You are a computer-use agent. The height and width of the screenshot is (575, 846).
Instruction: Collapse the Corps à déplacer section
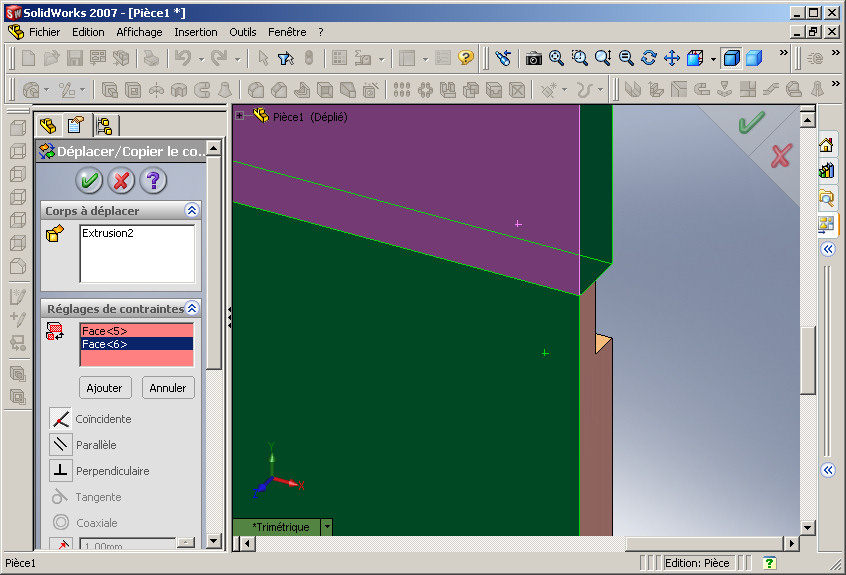192,210
